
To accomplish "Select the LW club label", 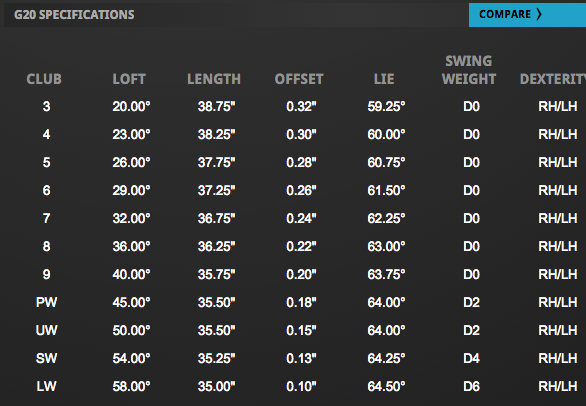I will click(46, 386).
